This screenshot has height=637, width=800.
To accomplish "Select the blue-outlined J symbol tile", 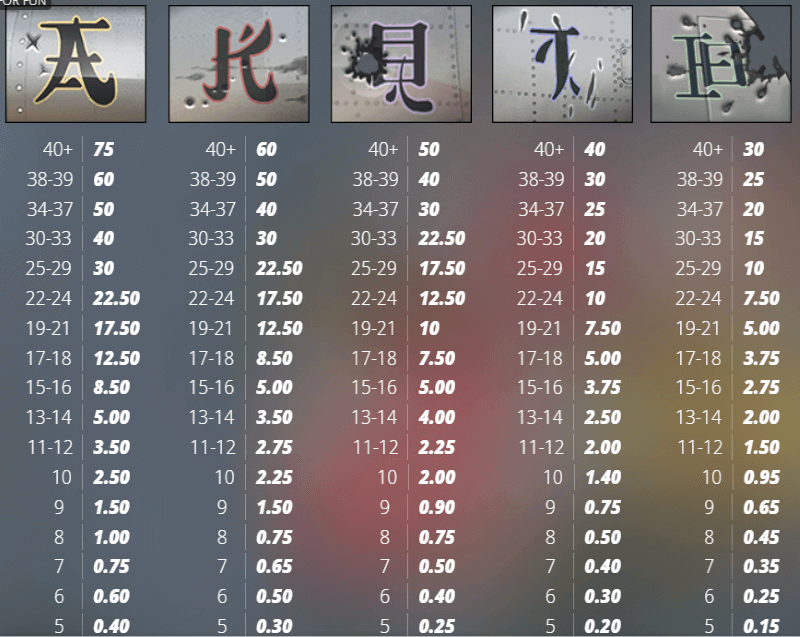I will (x=562, y=64).
